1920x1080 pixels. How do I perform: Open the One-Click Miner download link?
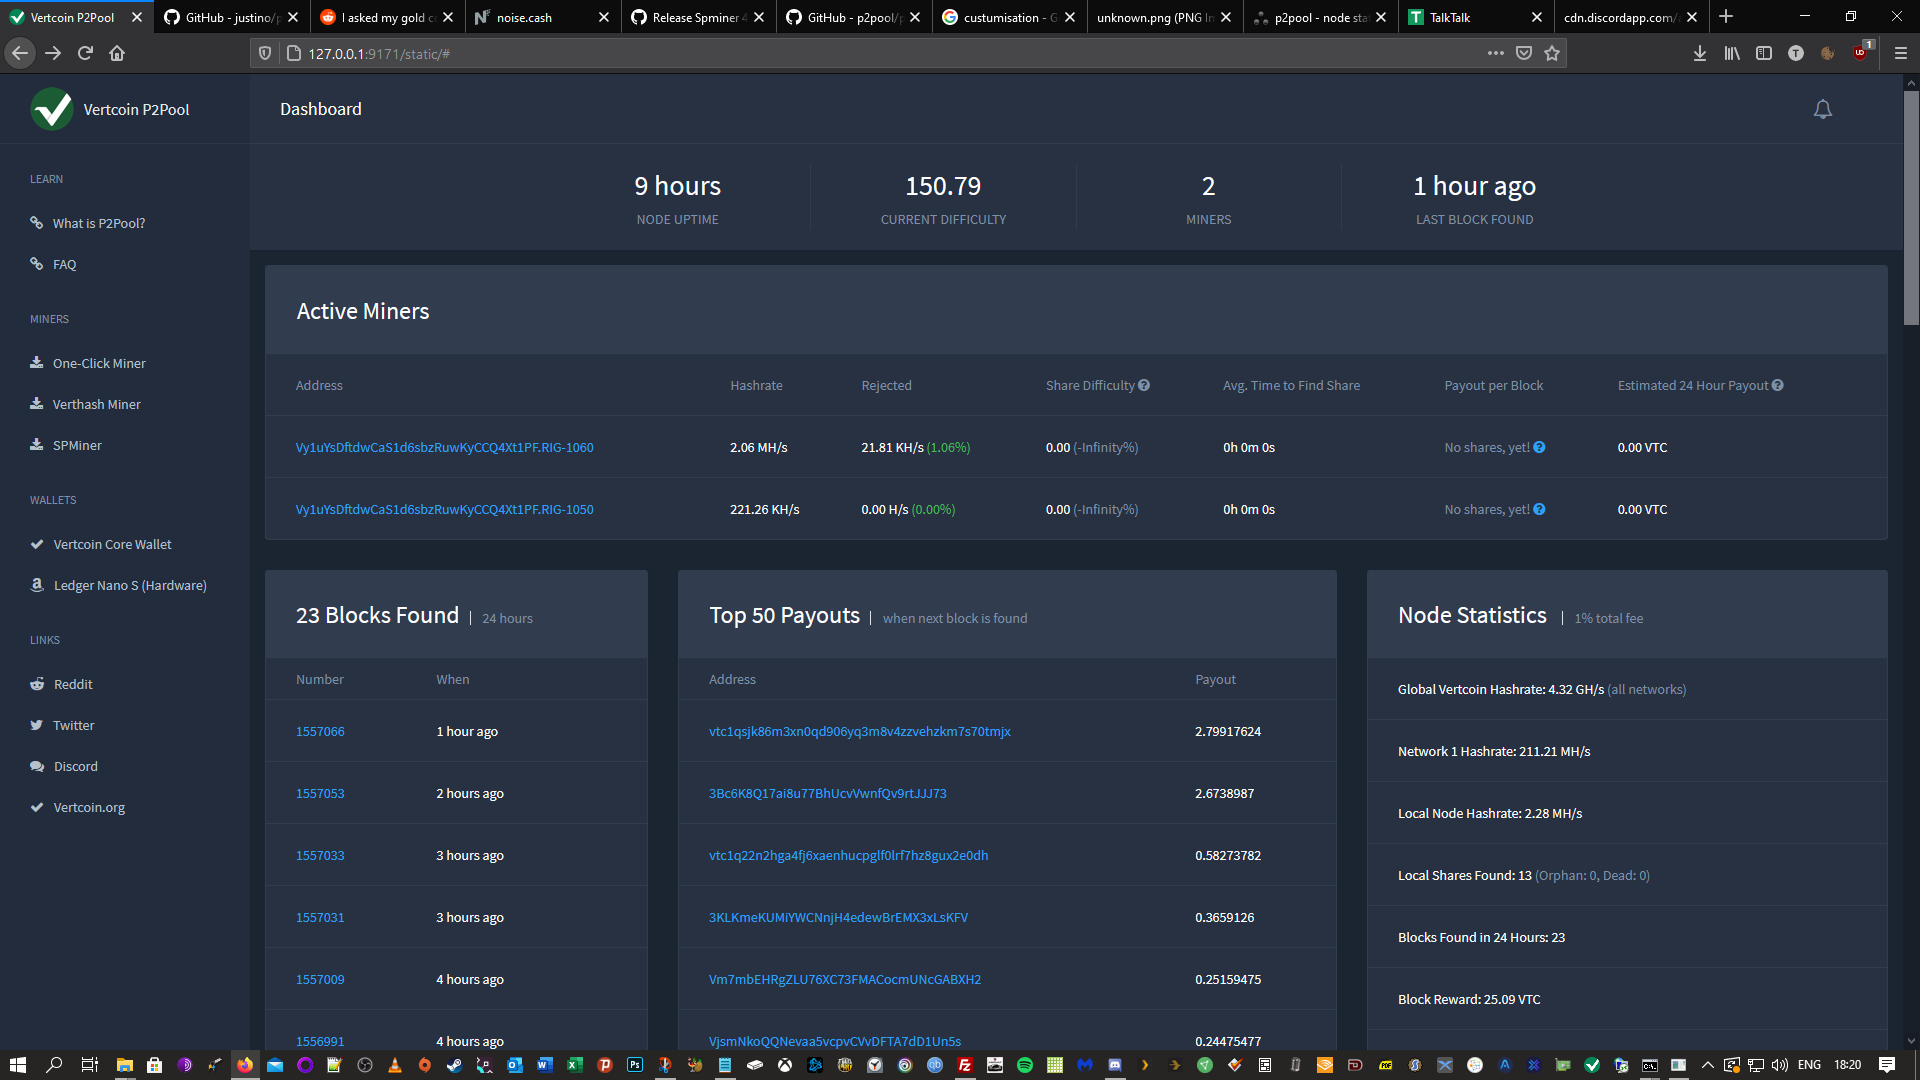[99, 363]
